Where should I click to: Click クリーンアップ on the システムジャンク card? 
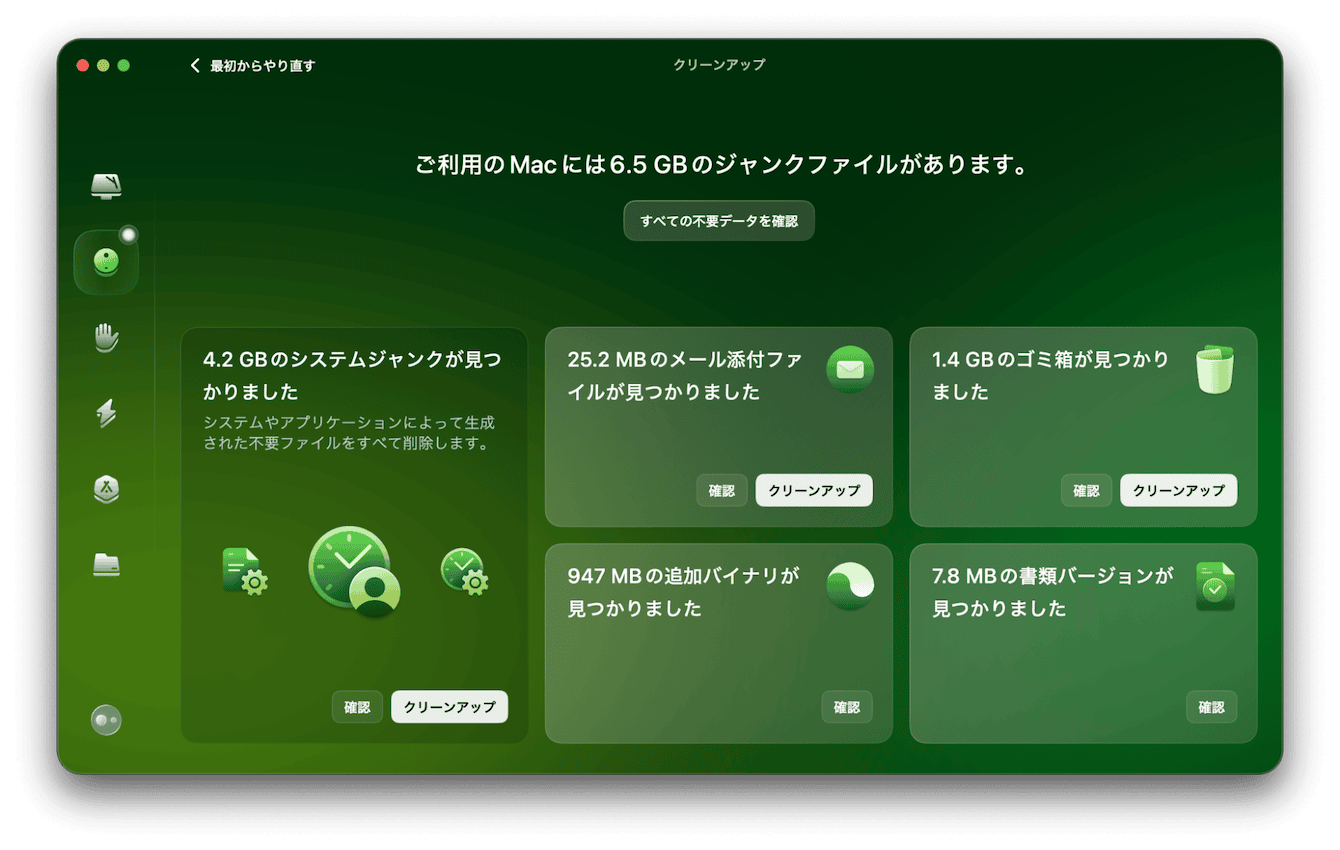click(x=449, y=707)
